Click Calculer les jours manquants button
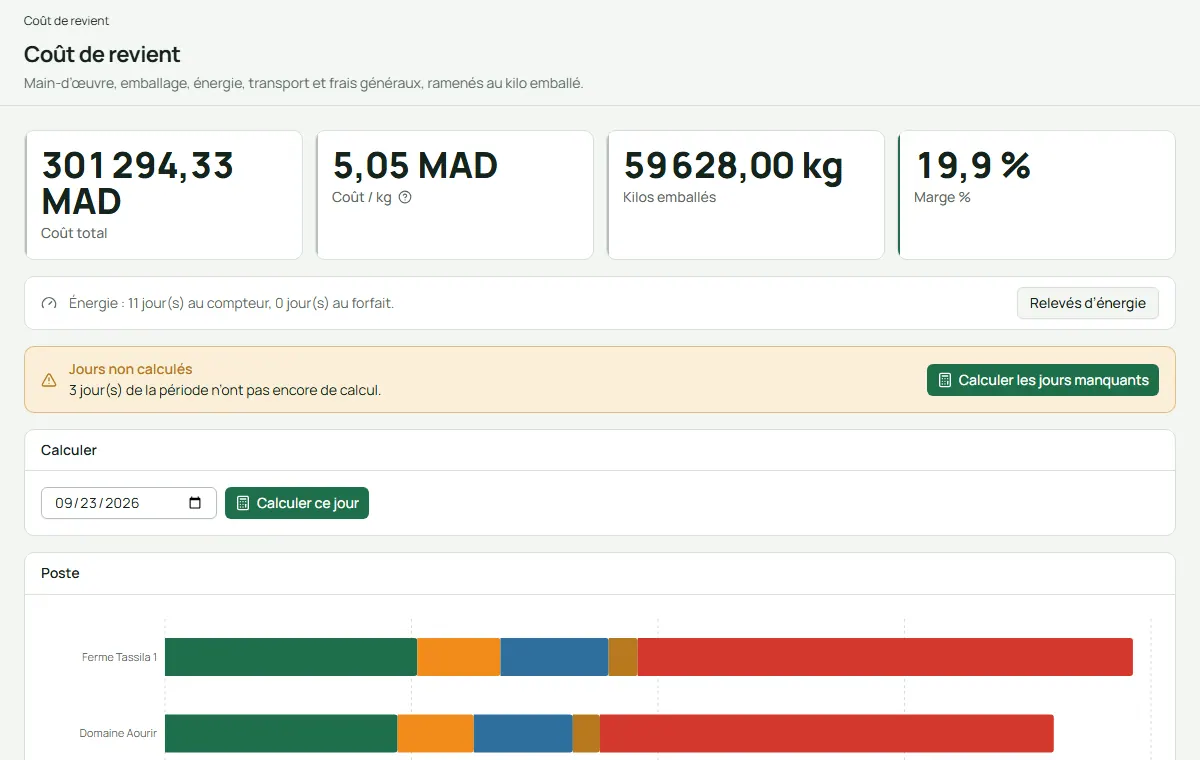Screen dimensions: 1200x760 [x=1043, y=380]
